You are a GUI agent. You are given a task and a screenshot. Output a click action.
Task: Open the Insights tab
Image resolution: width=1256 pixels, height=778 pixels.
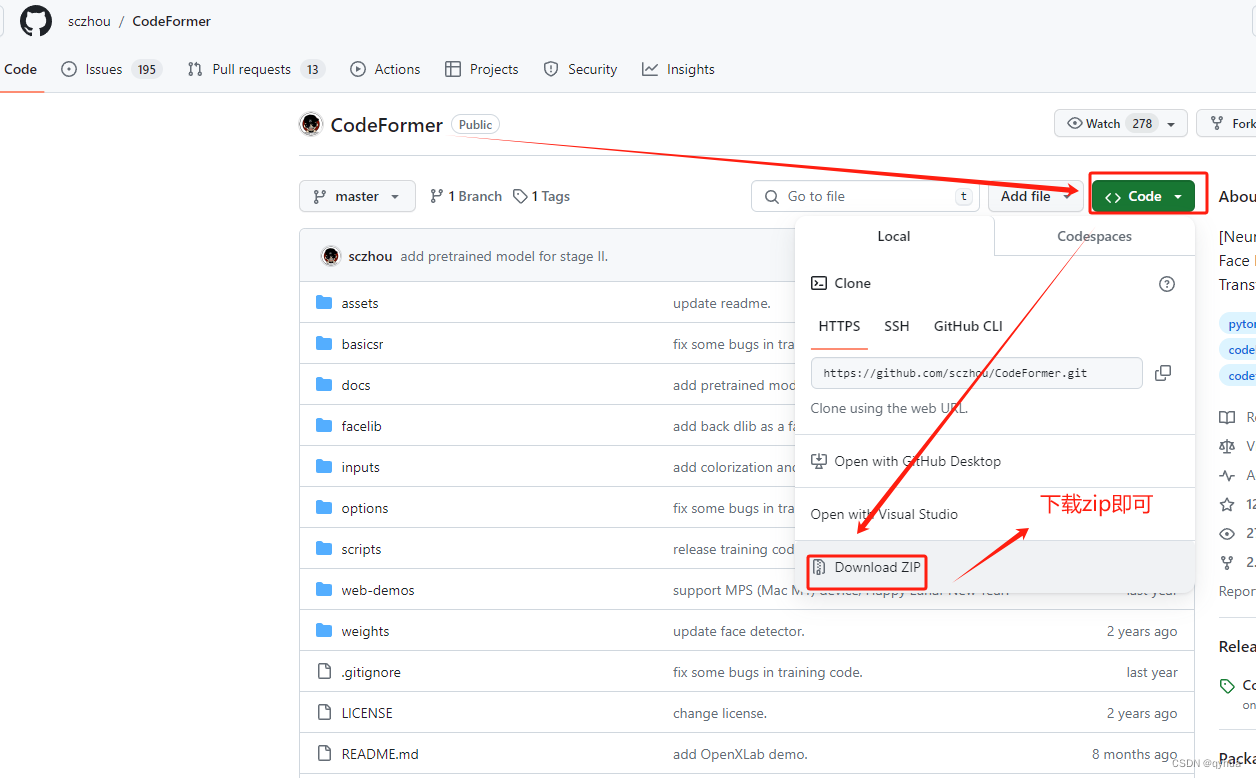678,69
